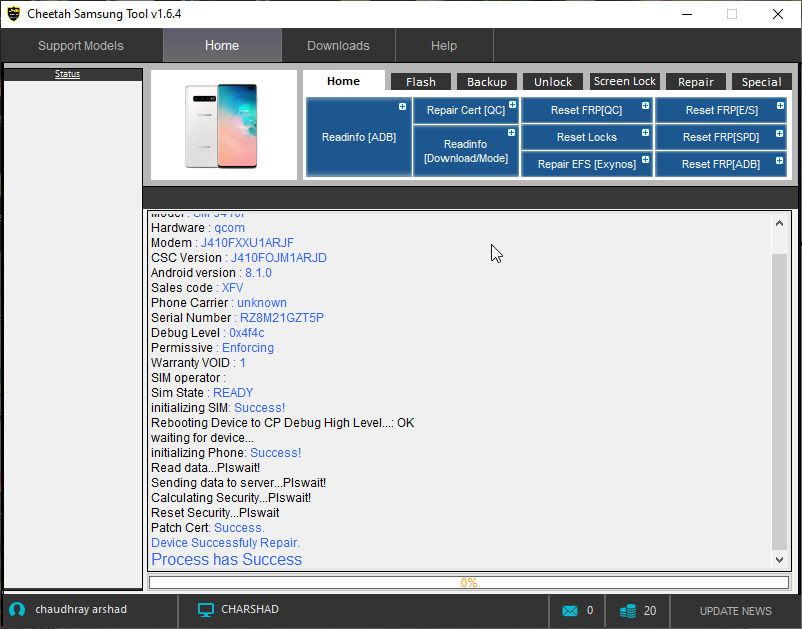Minimize the Cheetah Samsung Tool window
The height and width of the screenshot is (629, 802).
(x=687, y=14)
